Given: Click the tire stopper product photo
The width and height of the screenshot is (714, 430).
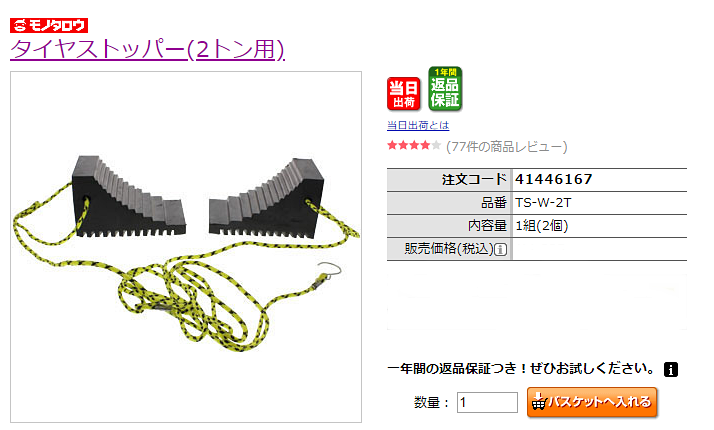Looking at the screenshot, I should (186, 247).
